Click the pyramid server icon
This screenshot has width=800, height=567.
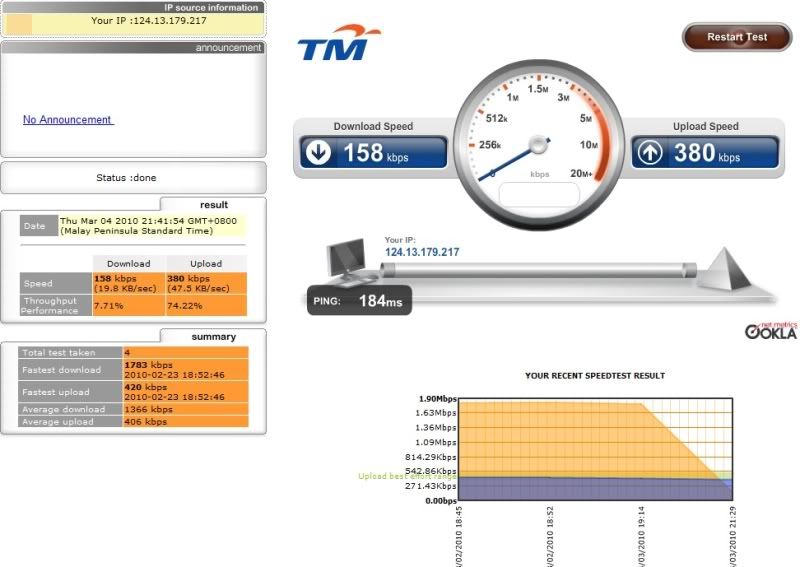[x=729, y=269]
